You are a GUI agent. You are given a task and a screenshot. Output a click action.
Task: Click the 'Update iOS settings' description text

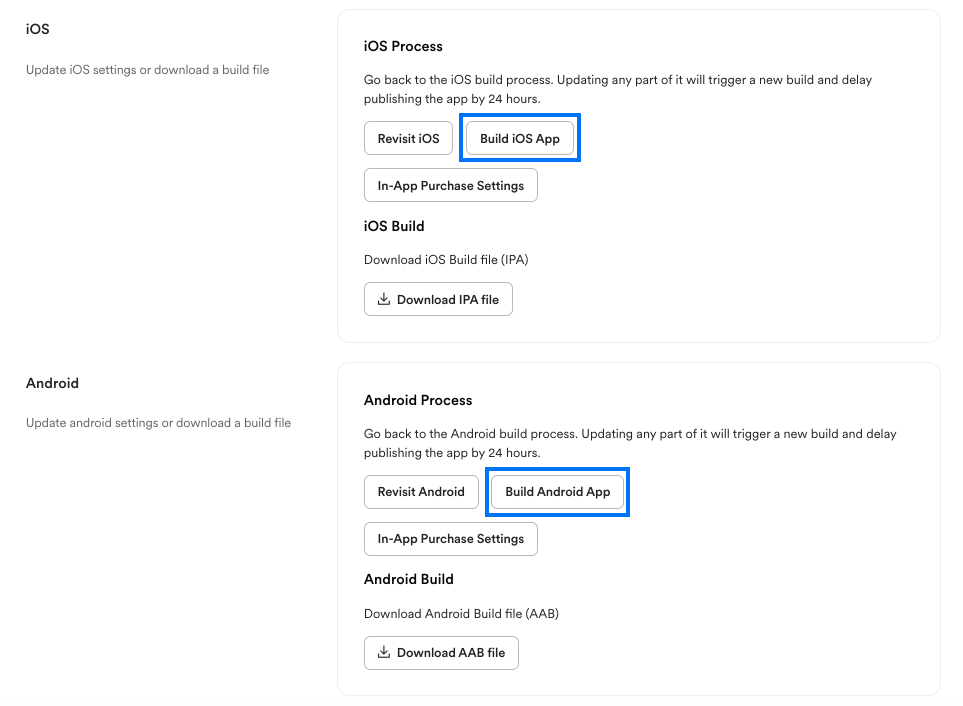point(147,69)
